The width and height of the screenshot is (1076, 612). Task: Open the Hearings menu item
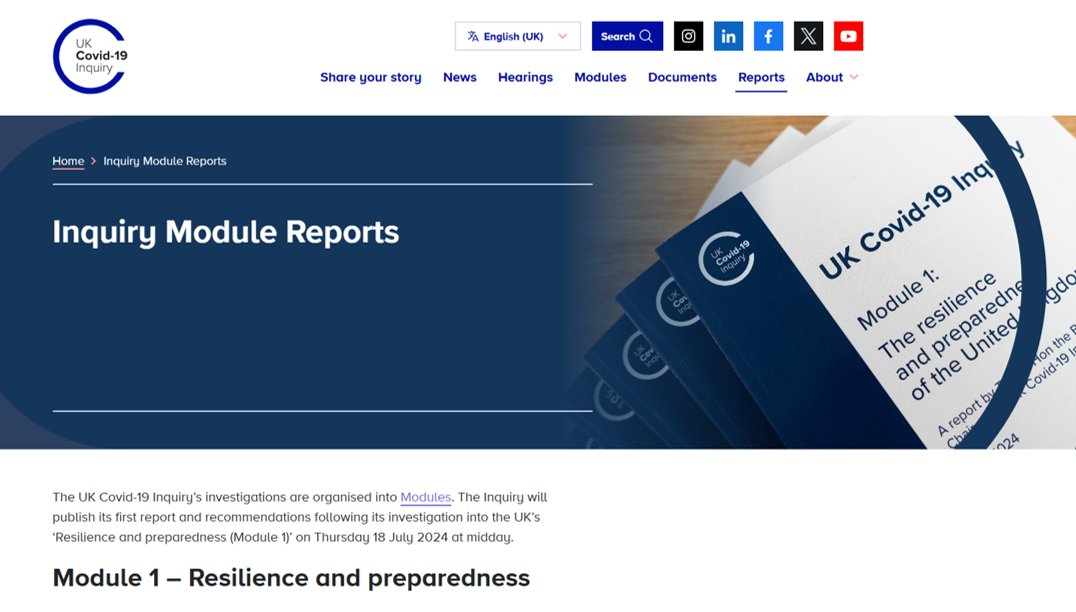[x=525, y=78]
